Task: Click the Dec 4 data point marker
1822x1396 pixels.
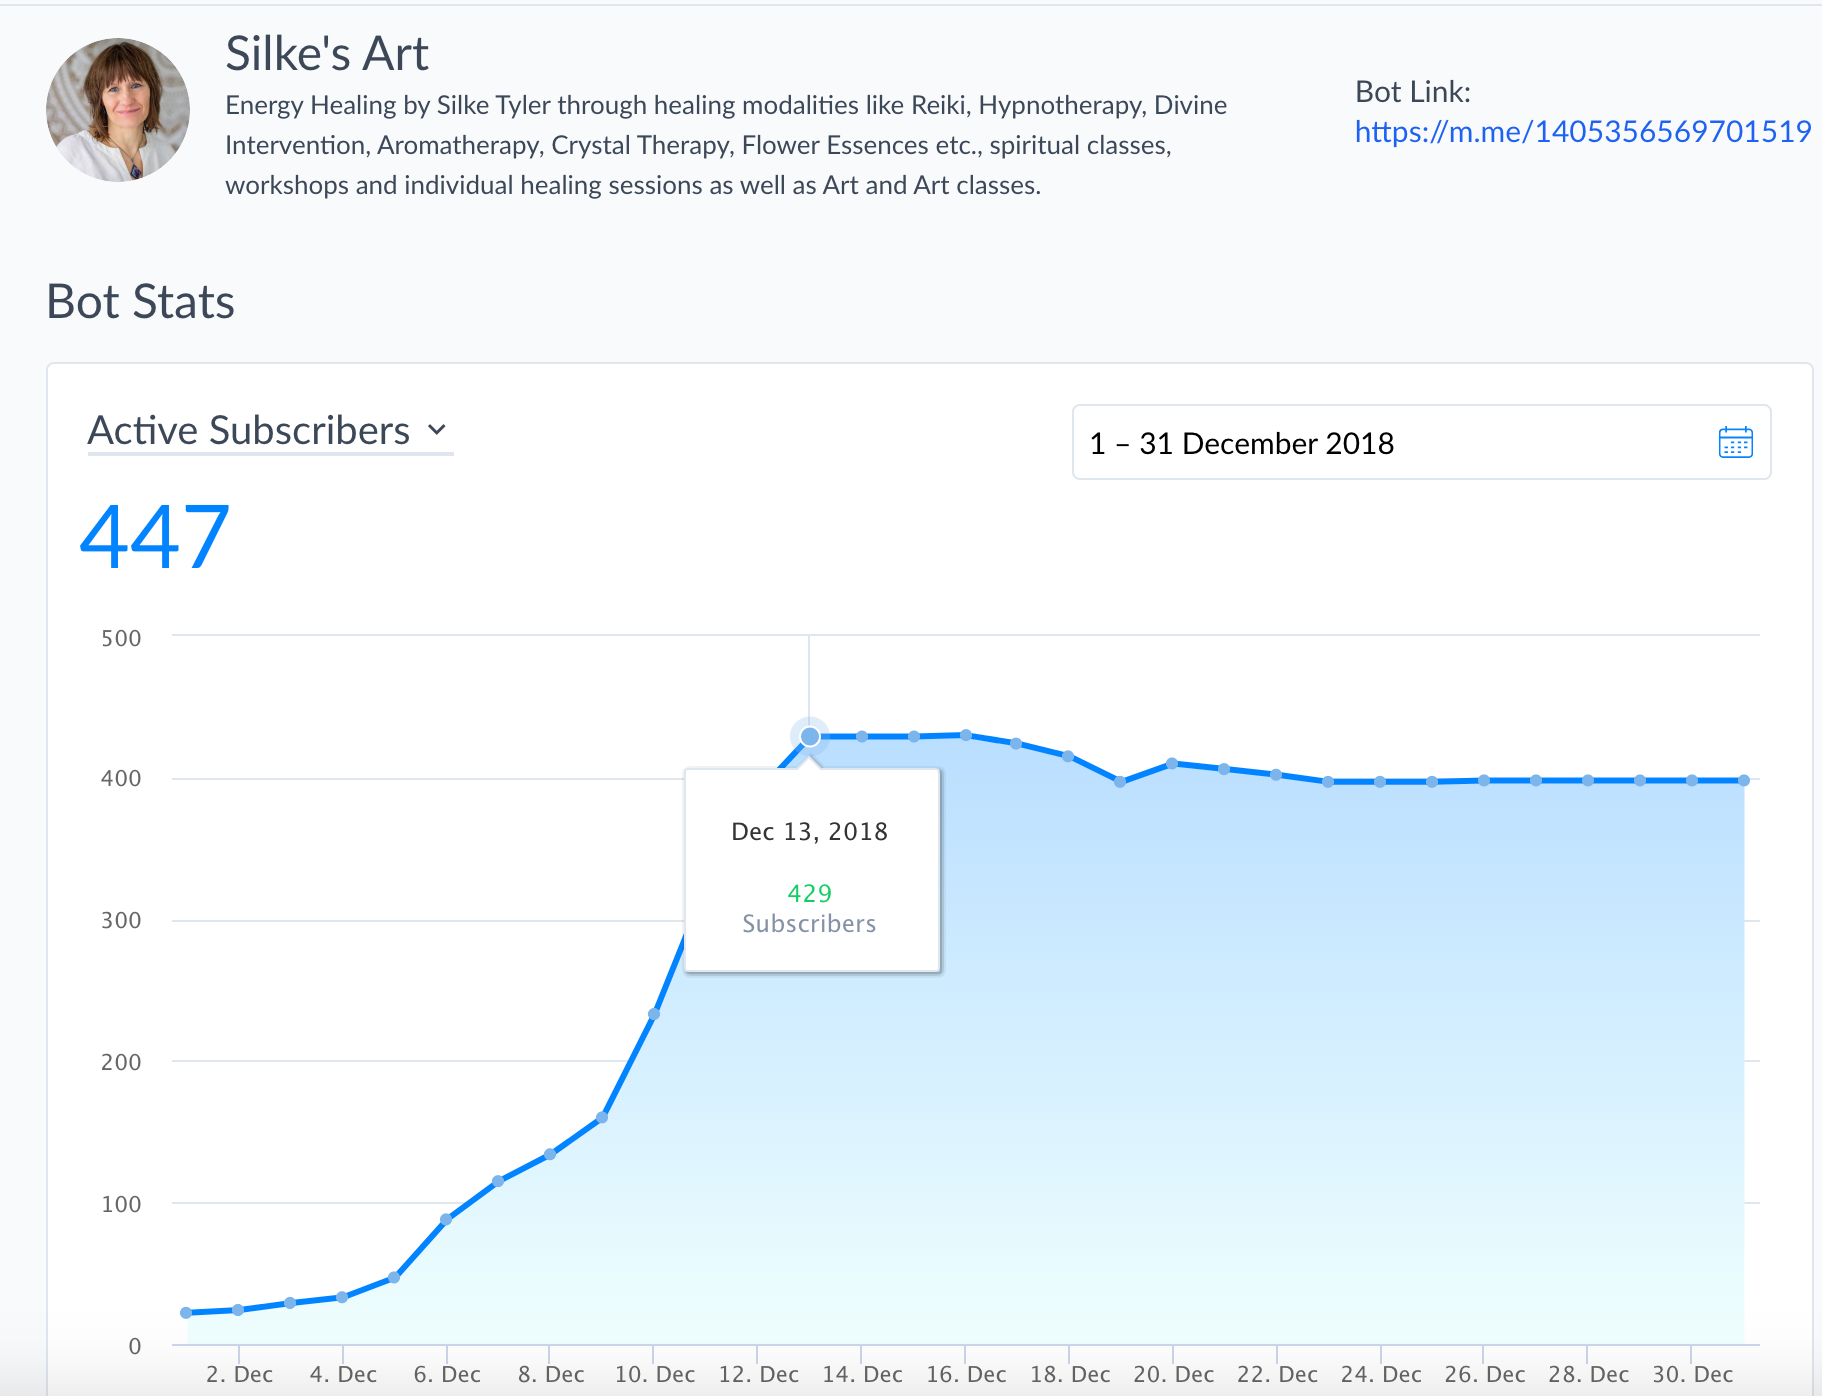Action: click(x=342, y=1297)
